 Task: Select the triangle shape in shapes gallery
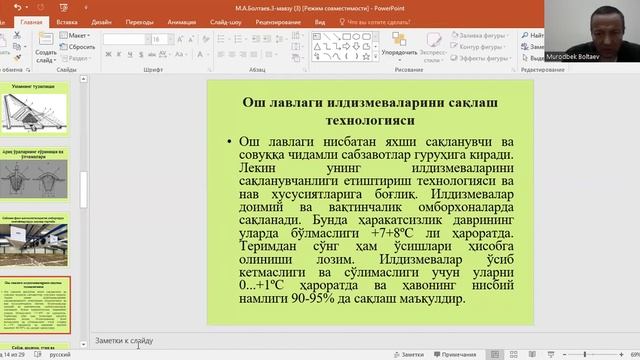pyautogui.click(x=317, y=47)
